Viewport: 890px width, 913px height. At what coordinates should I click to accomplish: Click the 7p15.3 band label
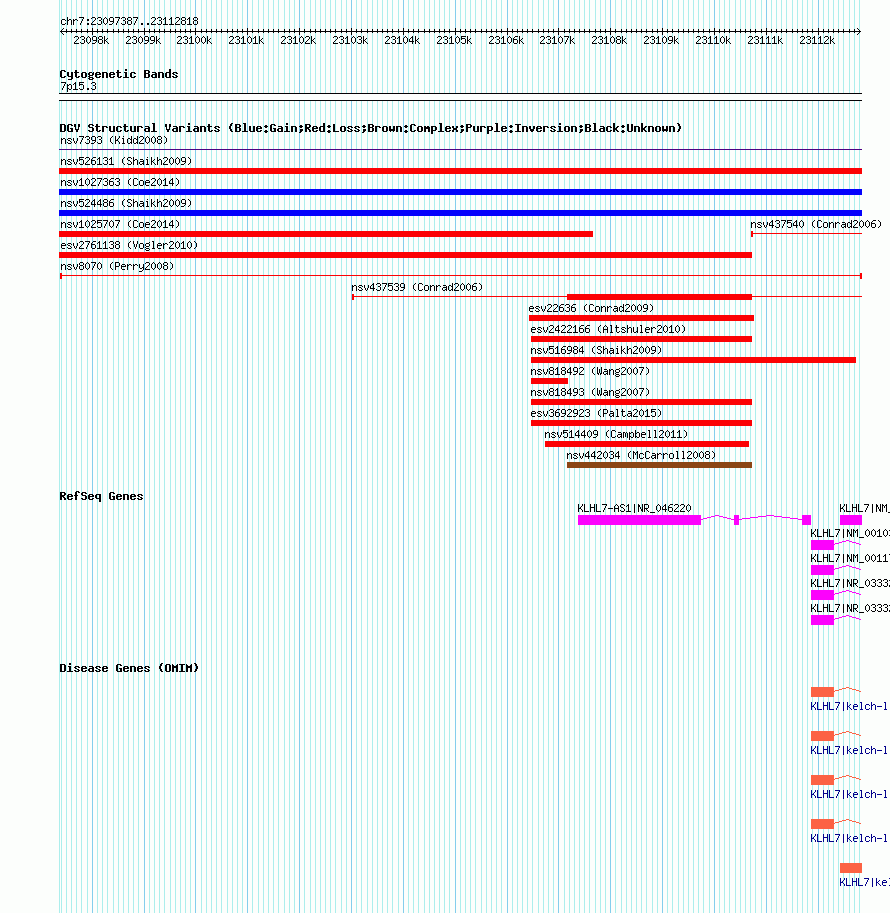[78, 86]
